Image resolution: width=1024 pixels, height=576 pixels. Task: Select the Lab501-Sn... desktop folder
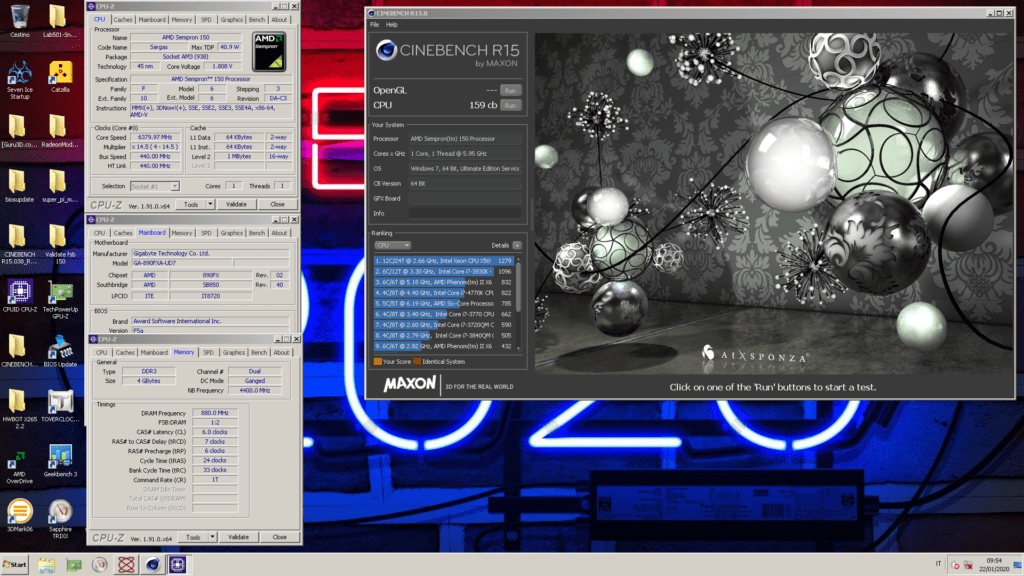[x=57, y=21]
